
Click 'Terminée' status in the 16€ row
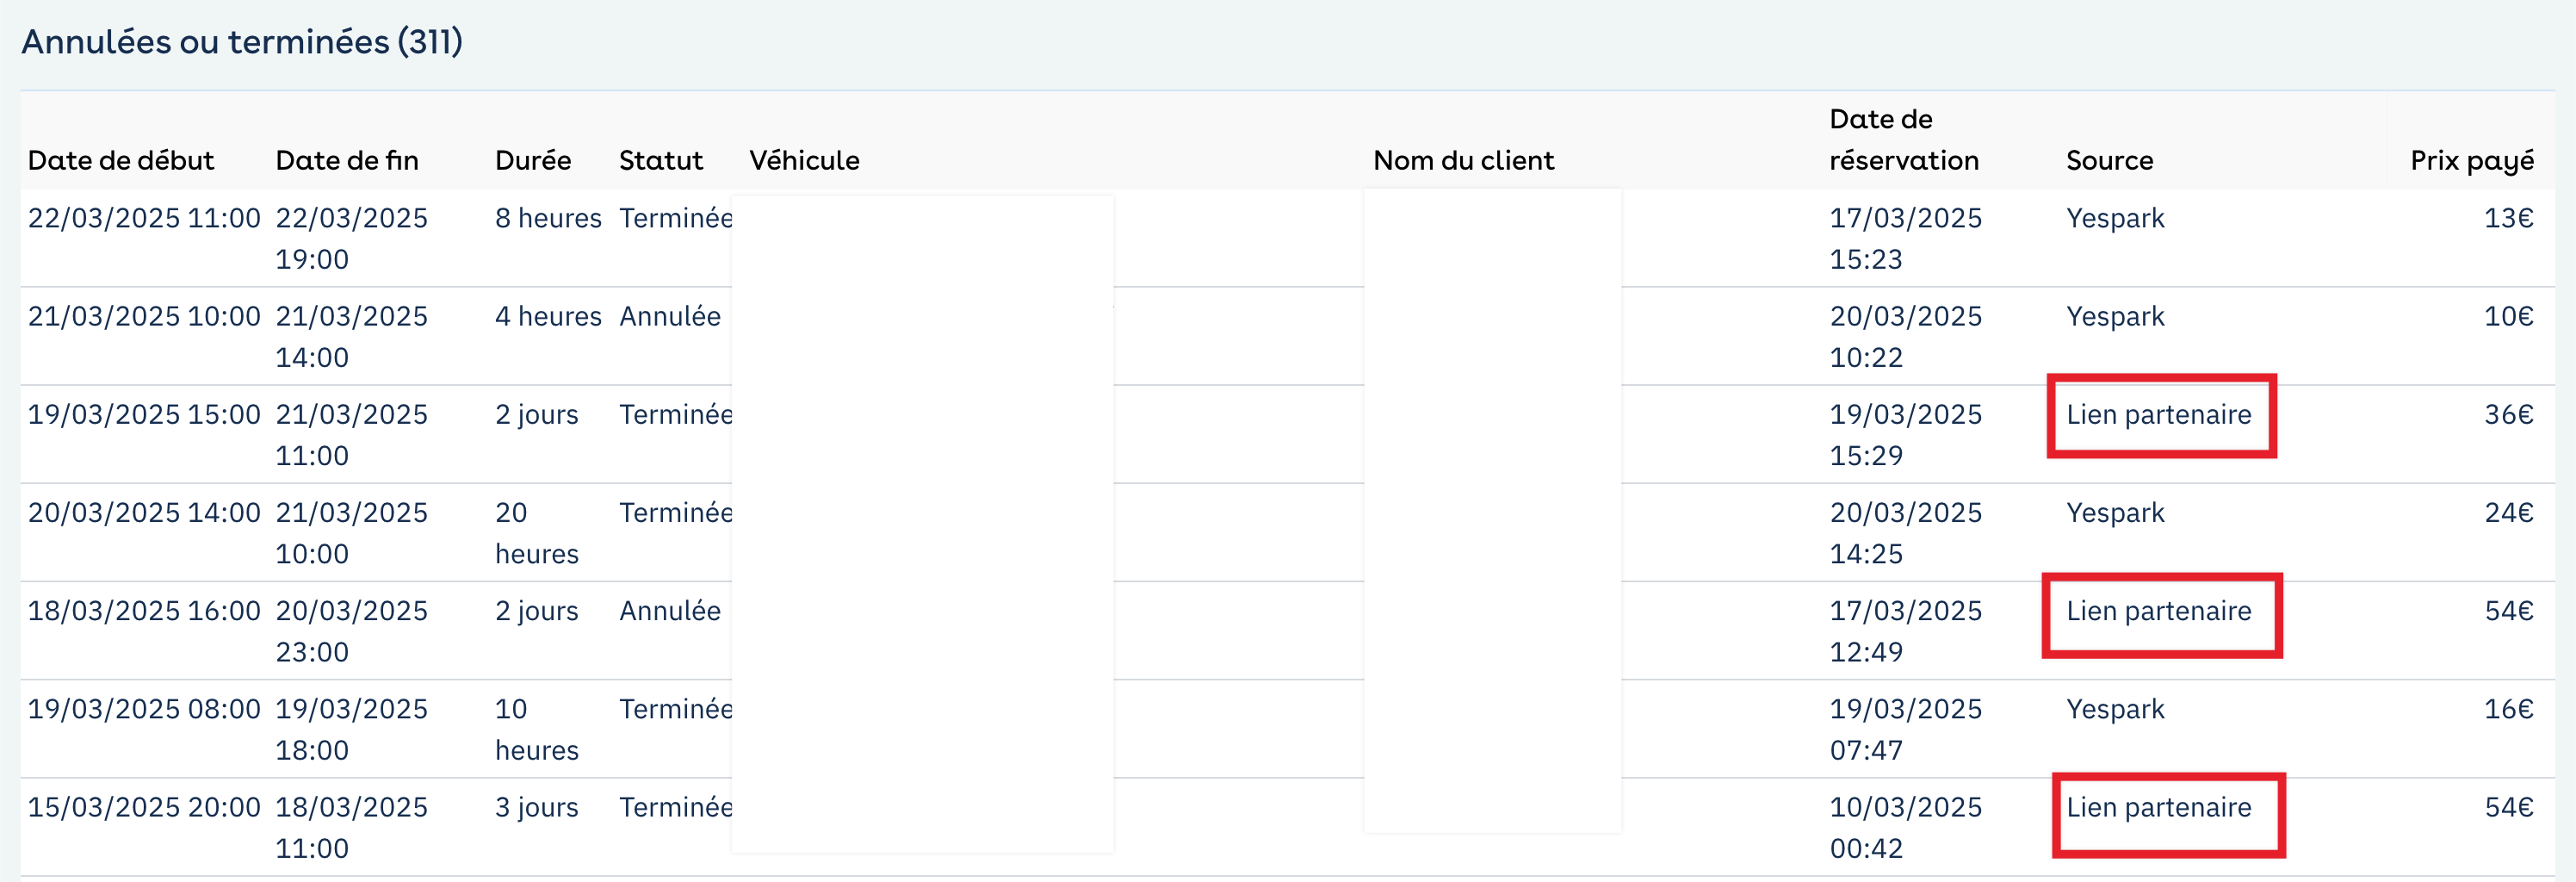click(676, 708)
